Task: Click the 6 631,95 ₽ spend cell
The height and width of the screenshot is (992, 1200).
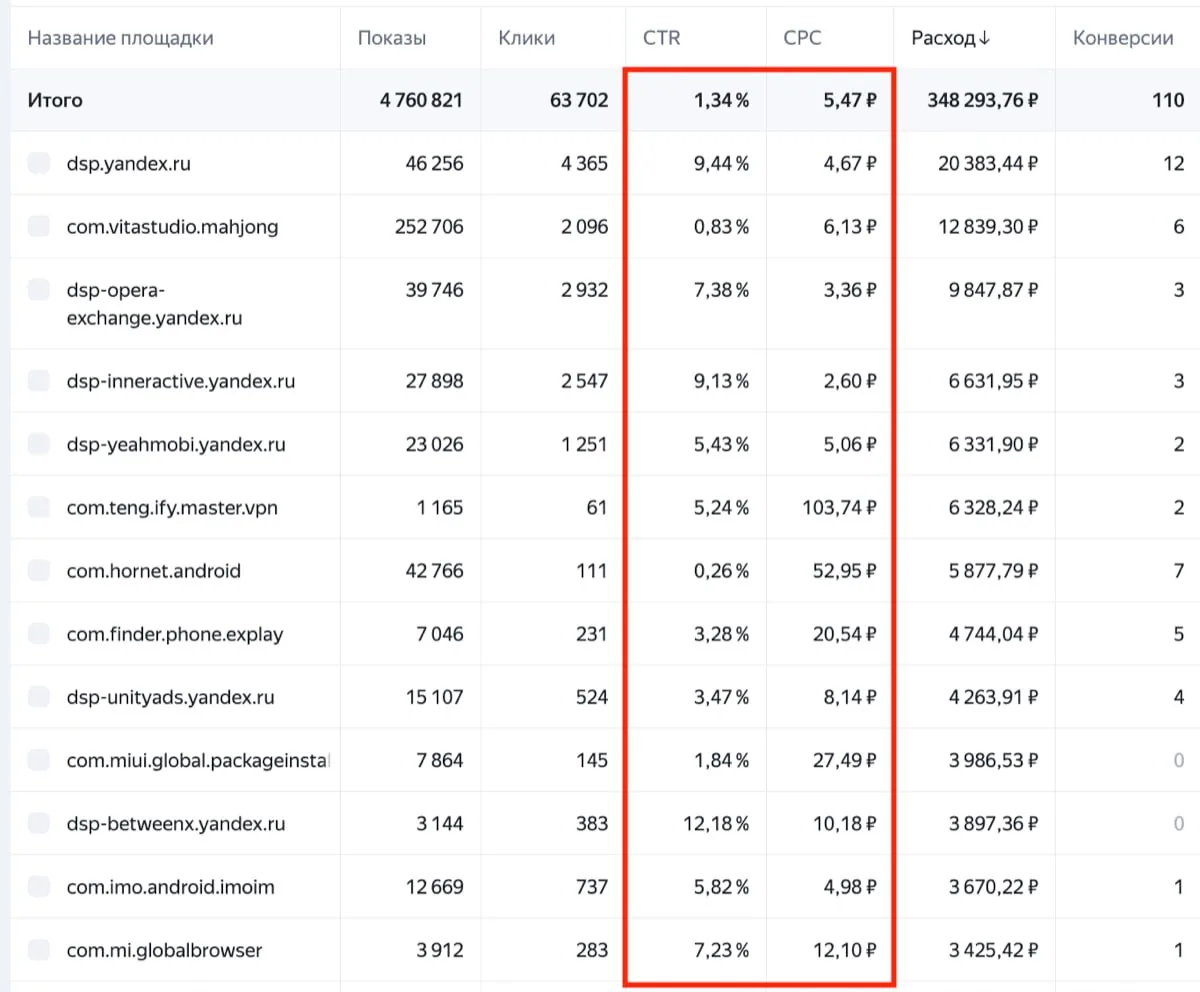Action: [993, 381]
